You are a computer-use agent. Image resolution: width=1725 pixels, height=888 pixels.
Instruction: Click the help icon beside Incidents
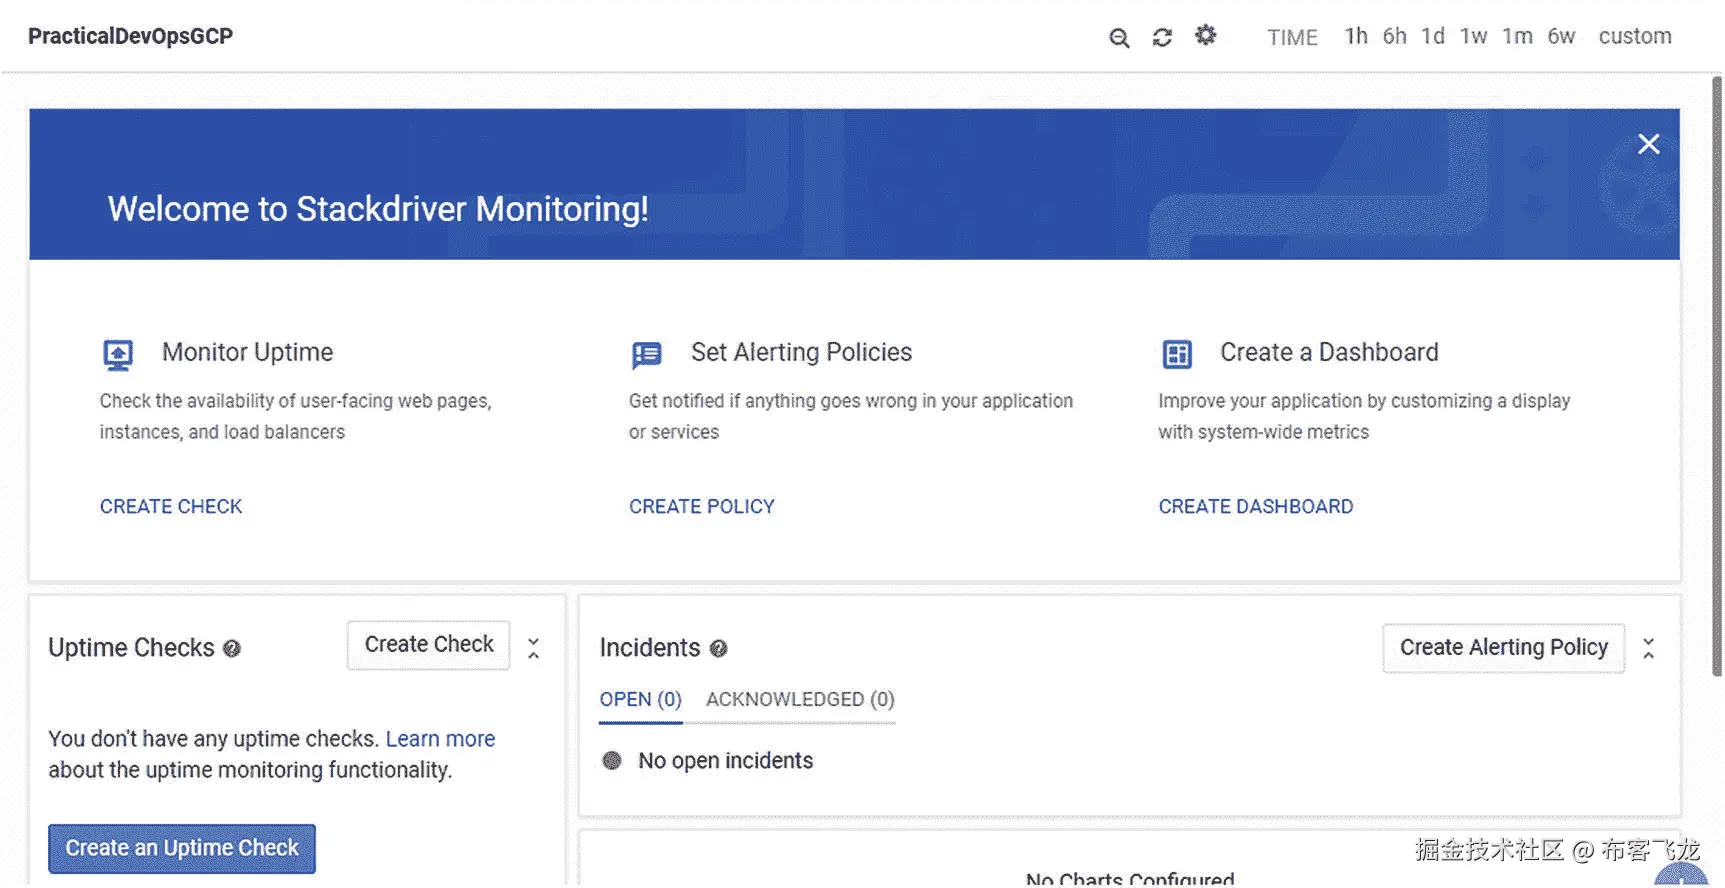(718, 649)
